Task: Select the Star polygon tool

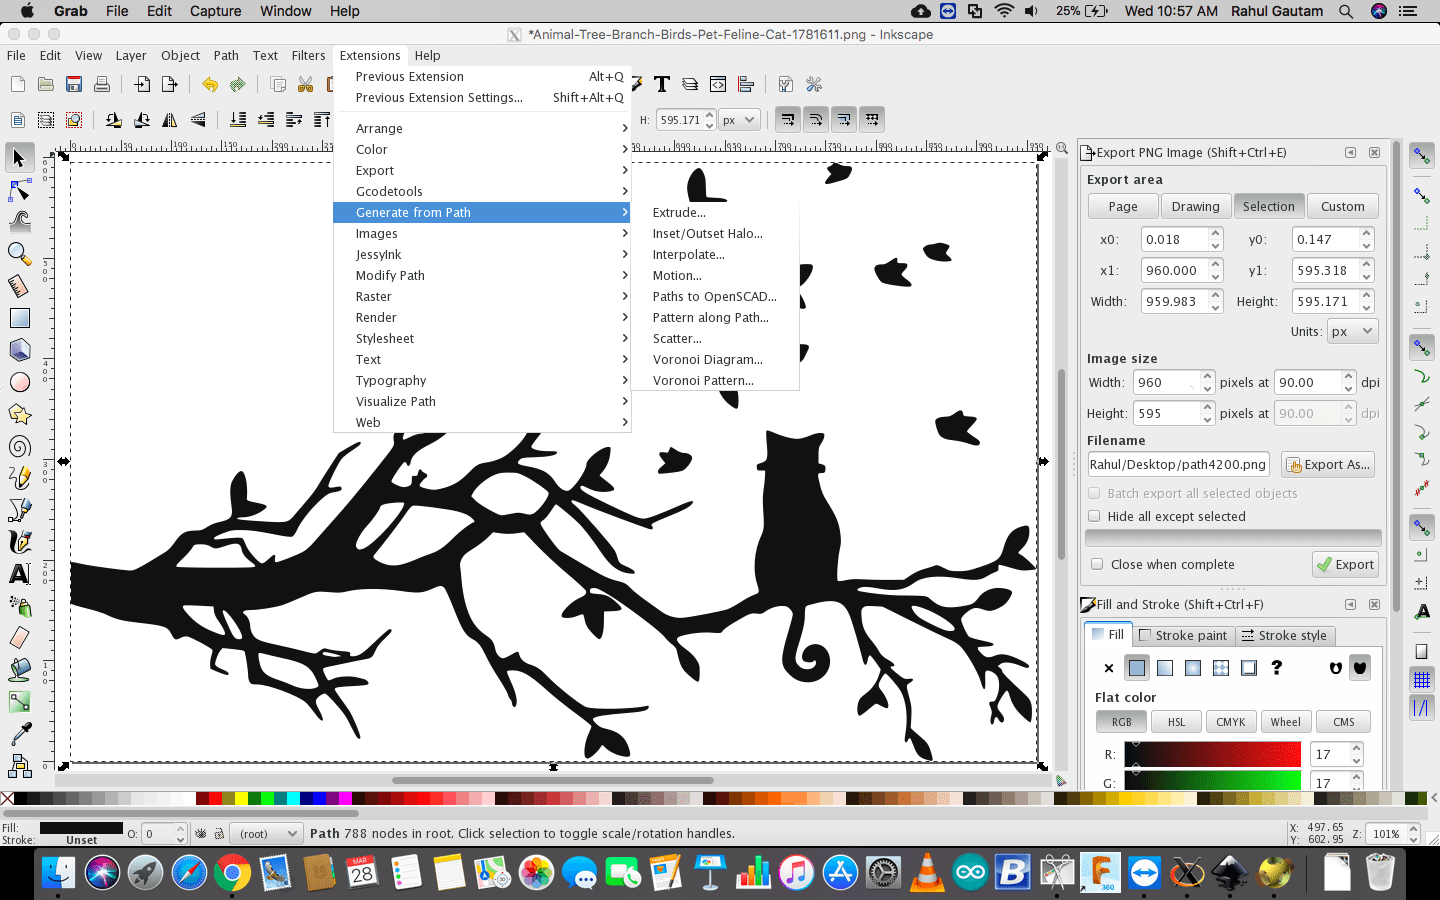Action: [19, 414]
